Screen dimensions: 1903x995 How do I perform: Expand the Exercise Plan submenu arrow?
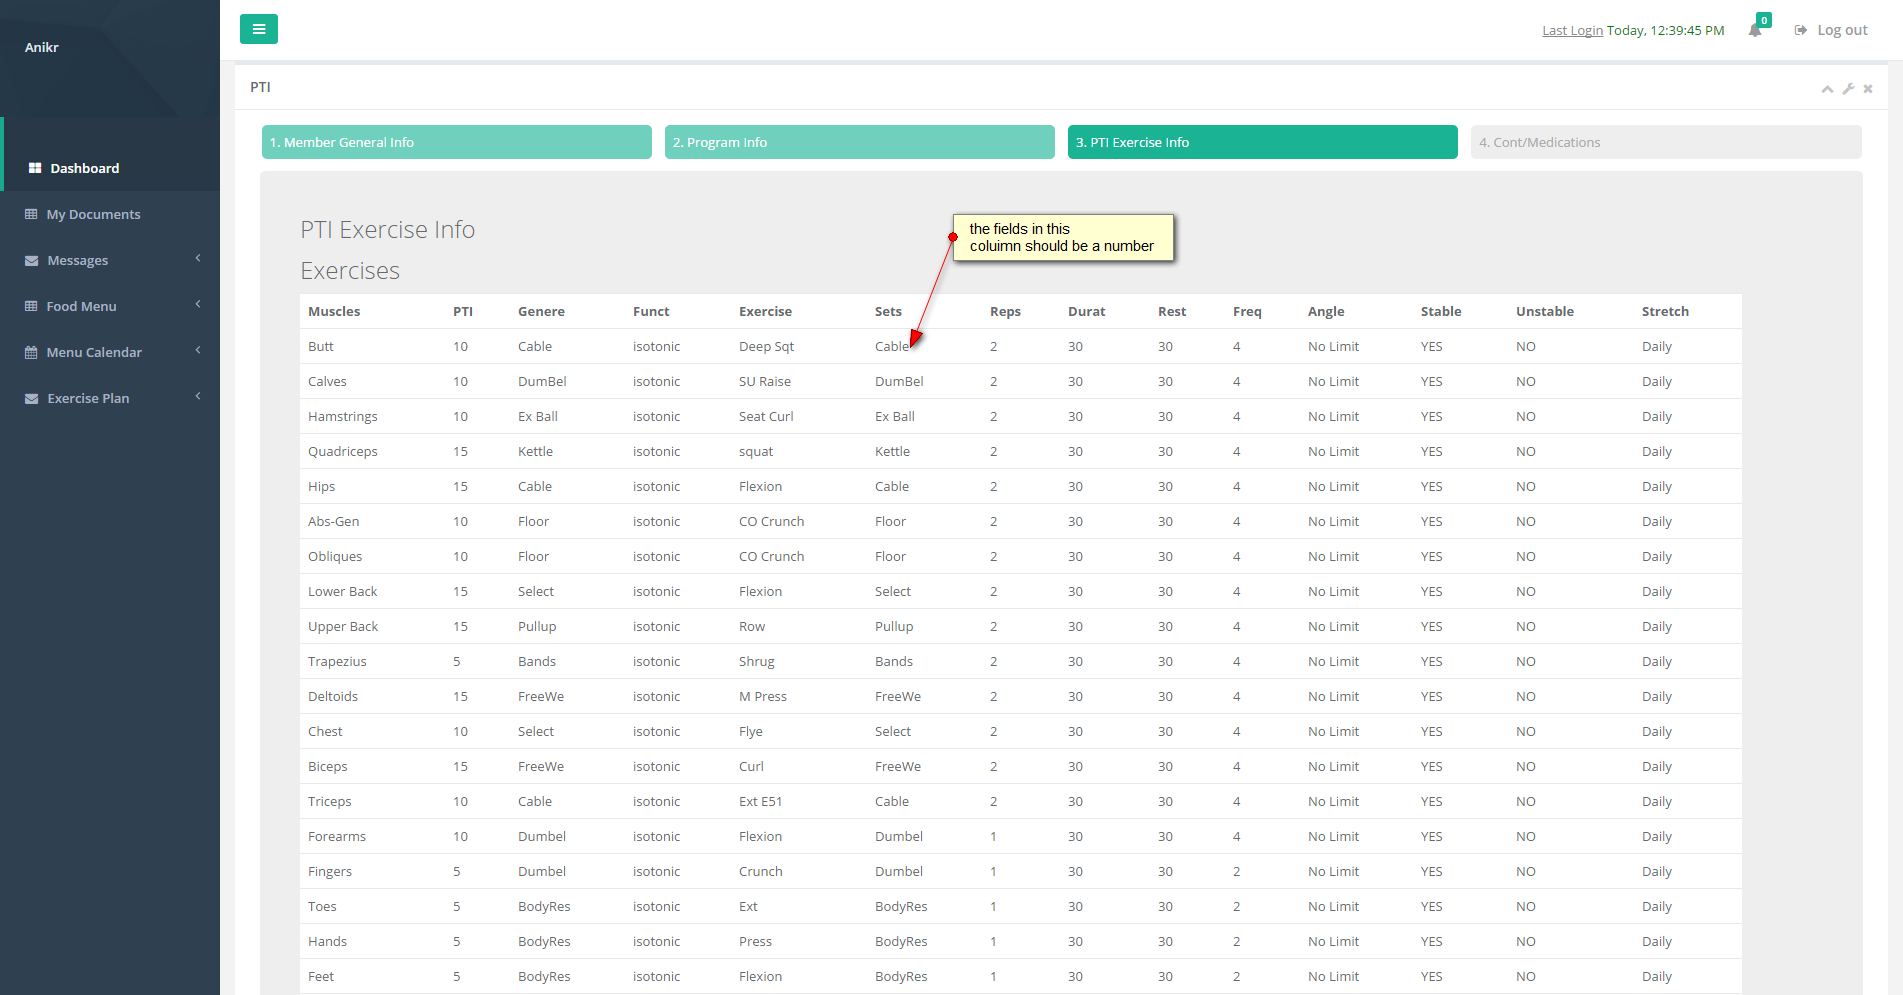[198, 397]
